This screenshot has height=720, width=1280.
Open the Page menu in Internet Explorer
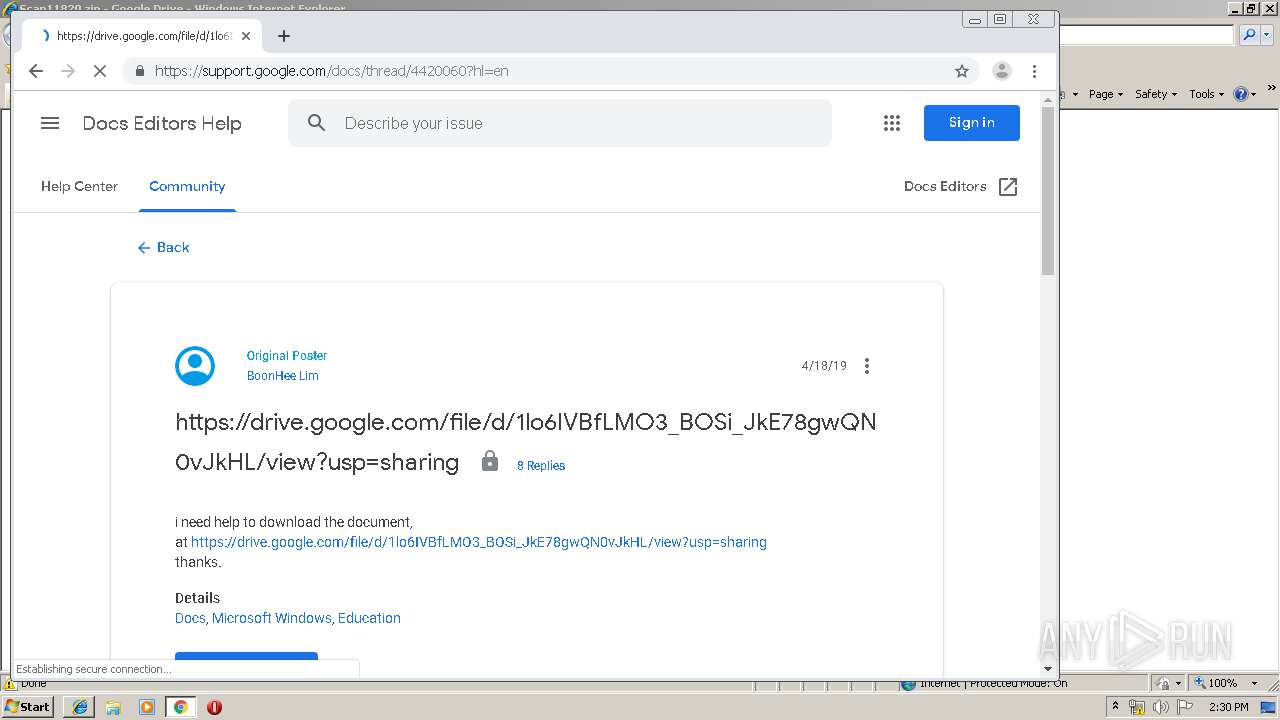[1106, 94]
